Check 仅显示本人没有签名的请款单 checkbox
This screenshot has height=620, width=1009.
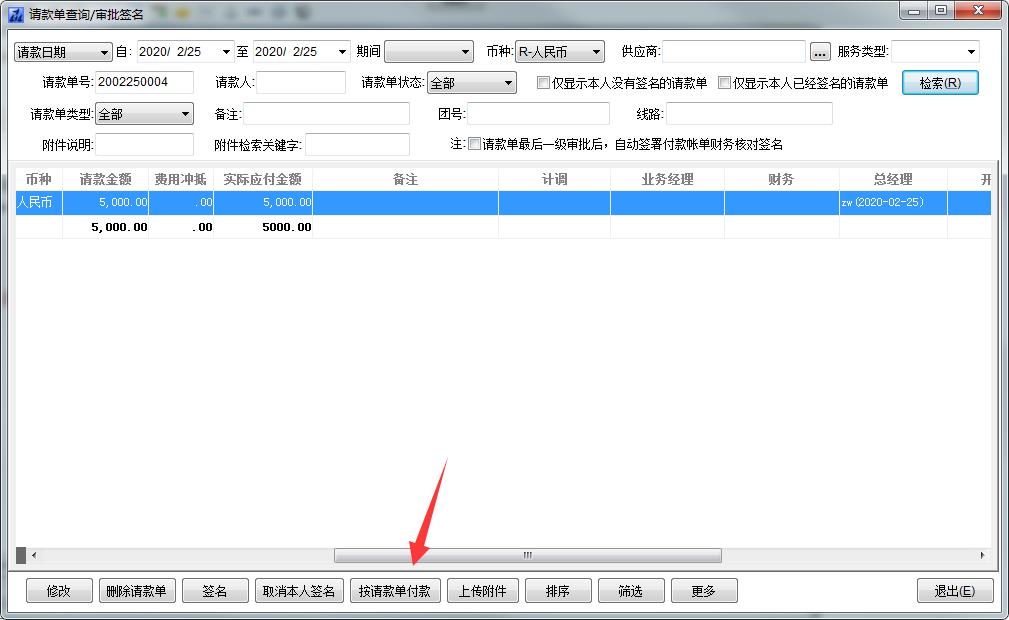click(x=544, y=83)
